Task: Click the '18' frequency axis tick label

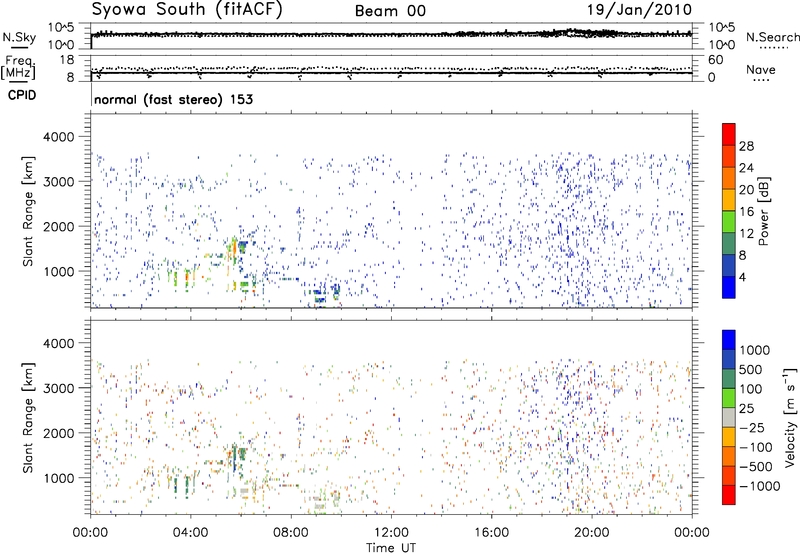Action: tap(67, 60)
